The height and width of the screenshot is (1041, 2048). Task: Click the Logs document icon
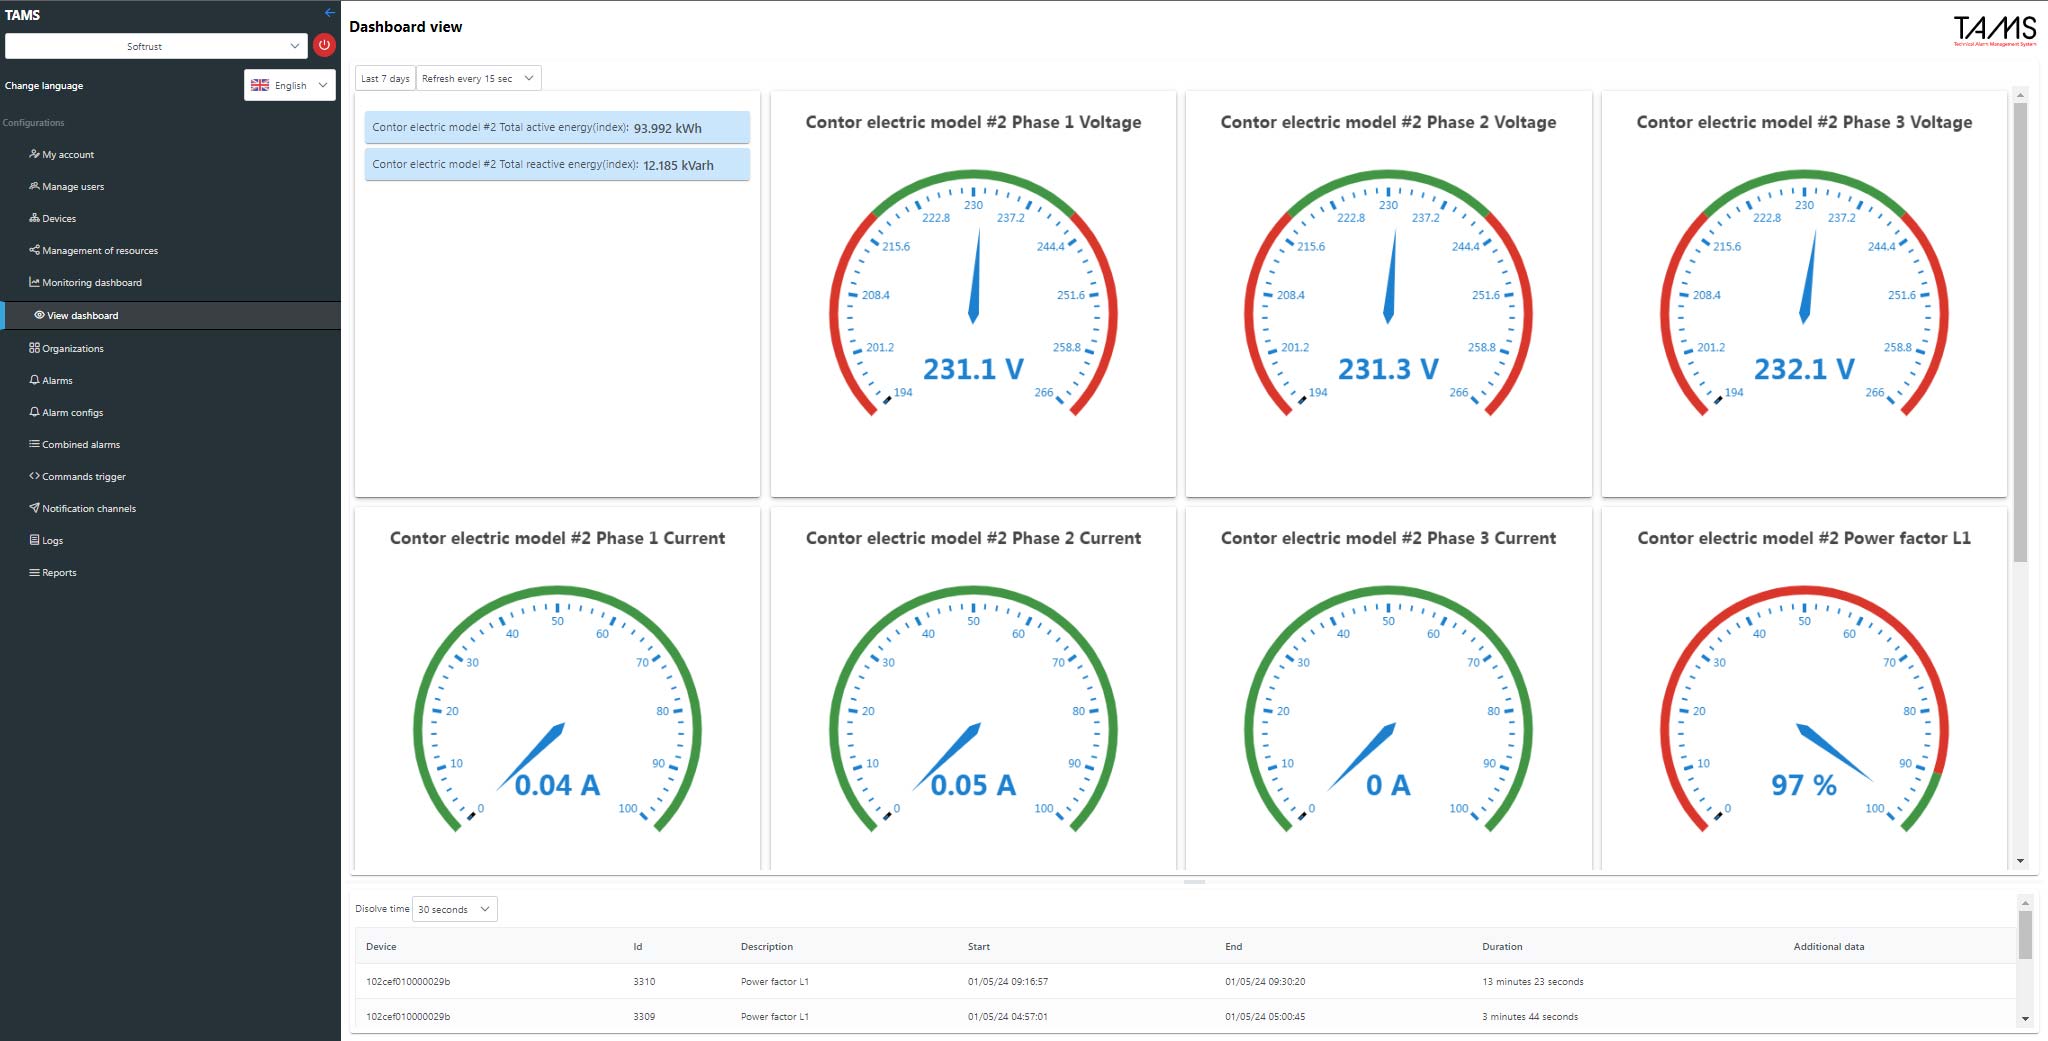tap(34, 540)
